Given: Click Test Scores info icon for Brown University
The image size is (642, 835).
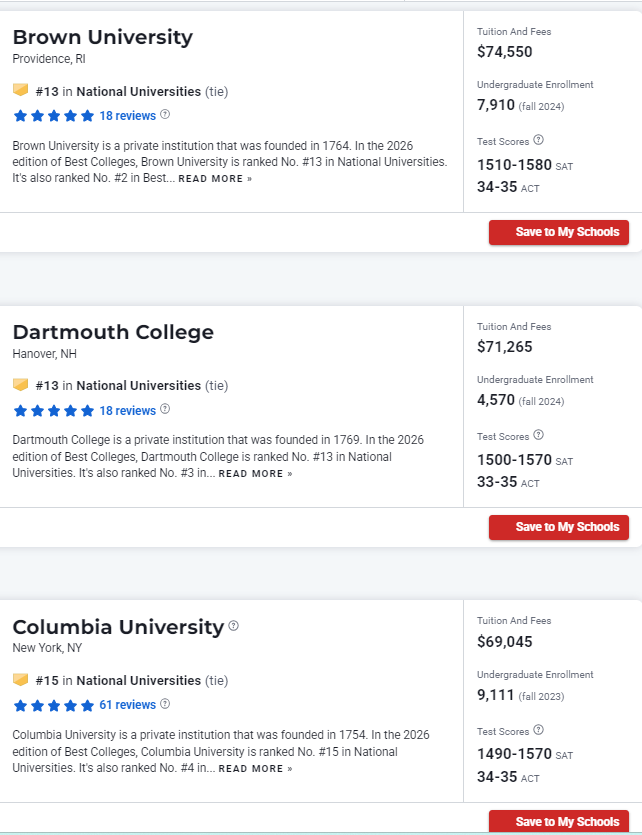Looking at the screenshot, I should [x=539, y=140].
